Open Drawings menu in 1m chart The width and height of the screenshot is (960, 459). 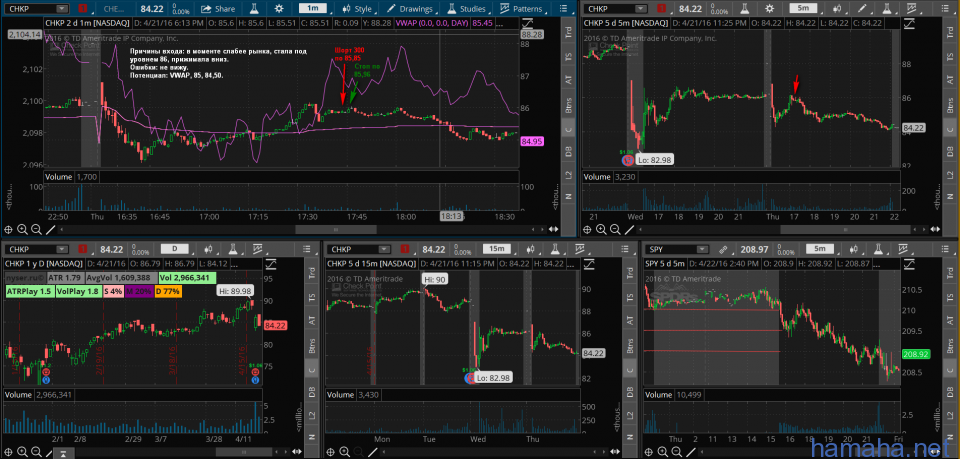tap(411, 9)
